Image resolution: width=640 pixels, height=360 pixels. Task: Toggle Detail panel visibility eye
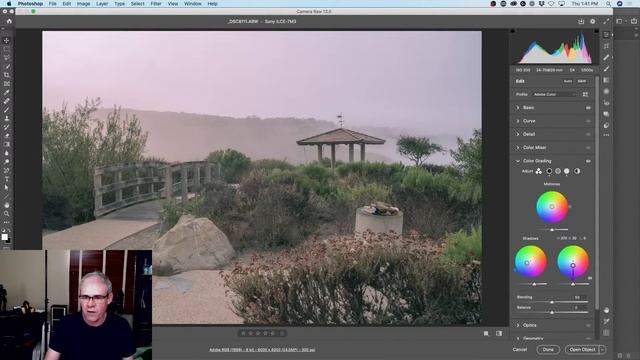coord(588,134)
